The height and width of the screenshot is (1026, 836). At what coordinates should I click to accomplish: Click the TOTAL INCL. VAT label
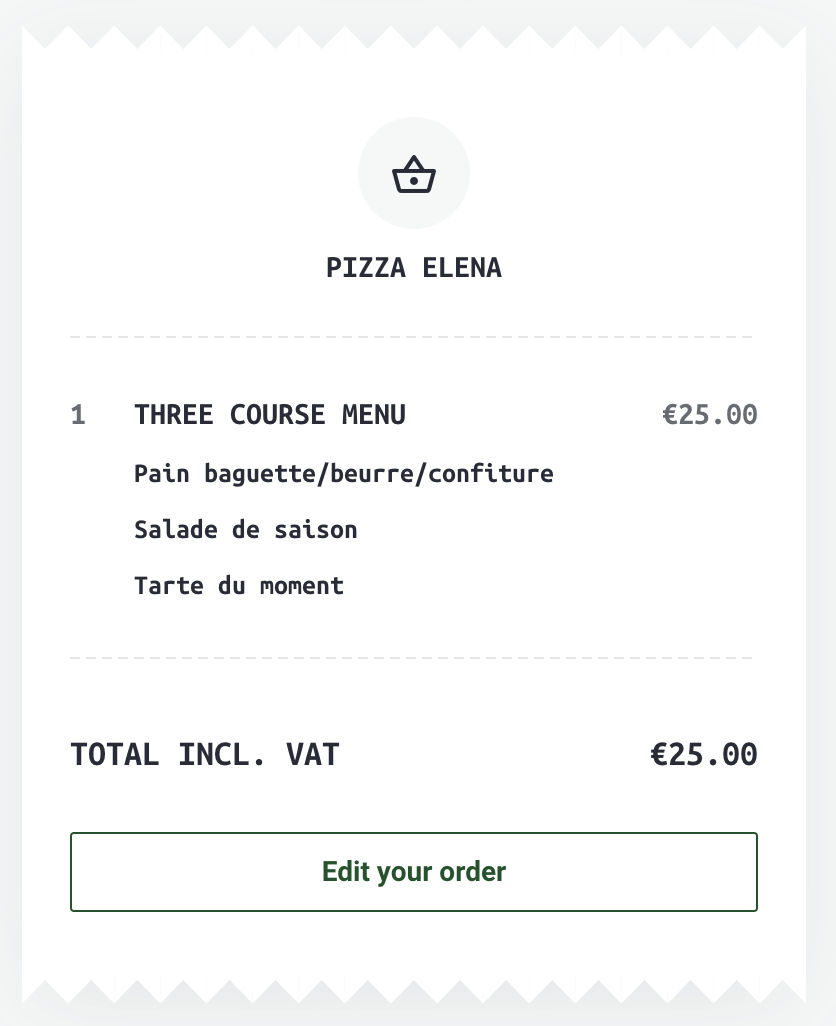[205, 754]
